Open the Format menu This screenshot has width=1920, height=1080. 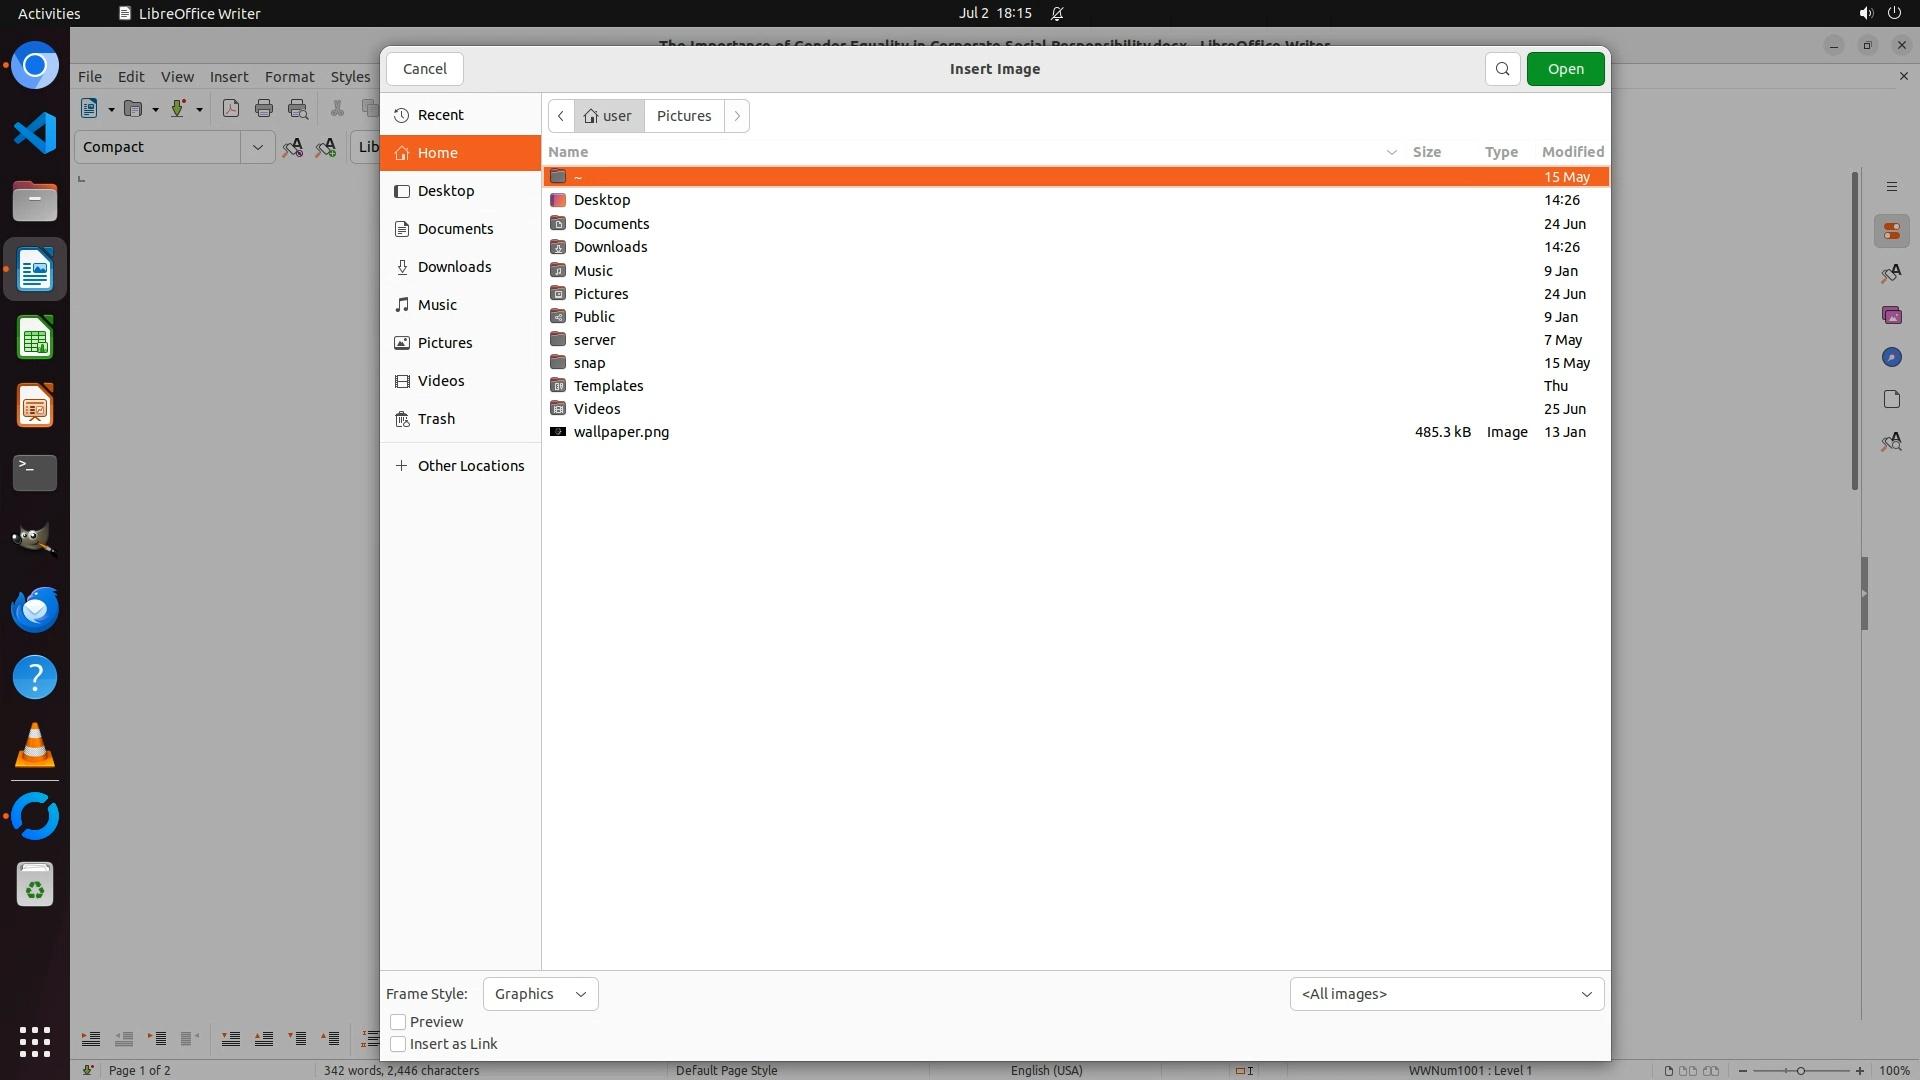[289, 77]
